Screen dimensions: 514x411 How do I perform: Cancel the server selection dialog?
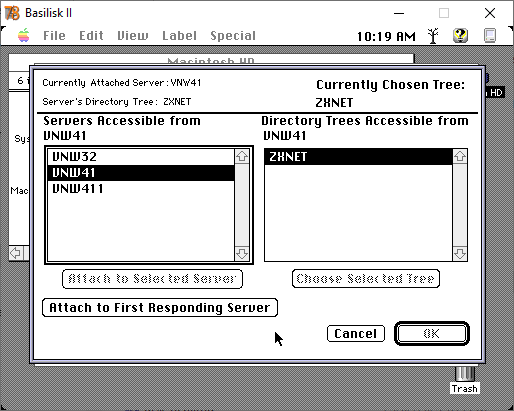click(356, 334)
